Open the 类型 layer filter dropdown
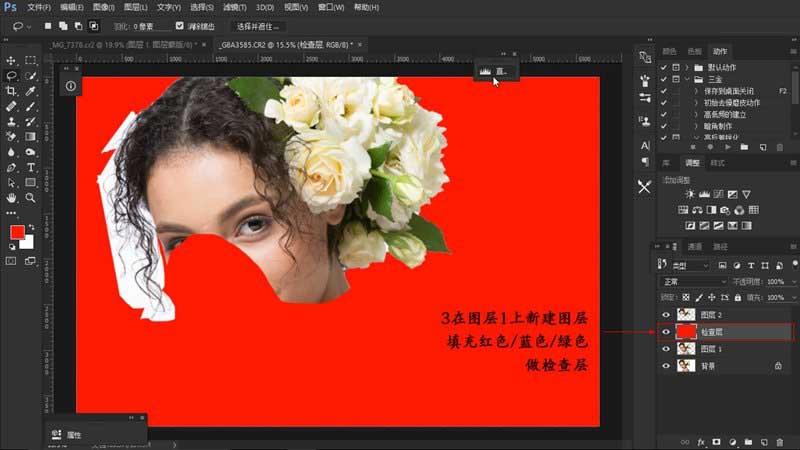This screenshot has height=450, width=800. [690, 265]
